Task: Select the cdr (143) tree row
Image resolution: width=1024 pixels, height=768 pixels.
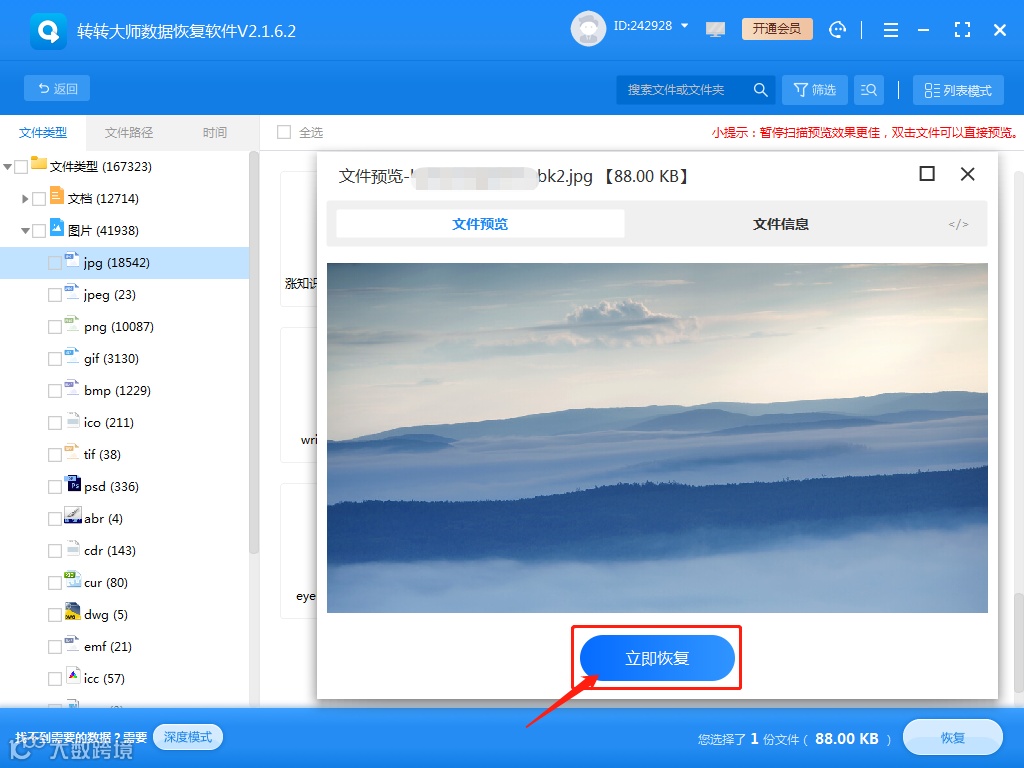Action: pyautogui.click(x=124, y=551)
